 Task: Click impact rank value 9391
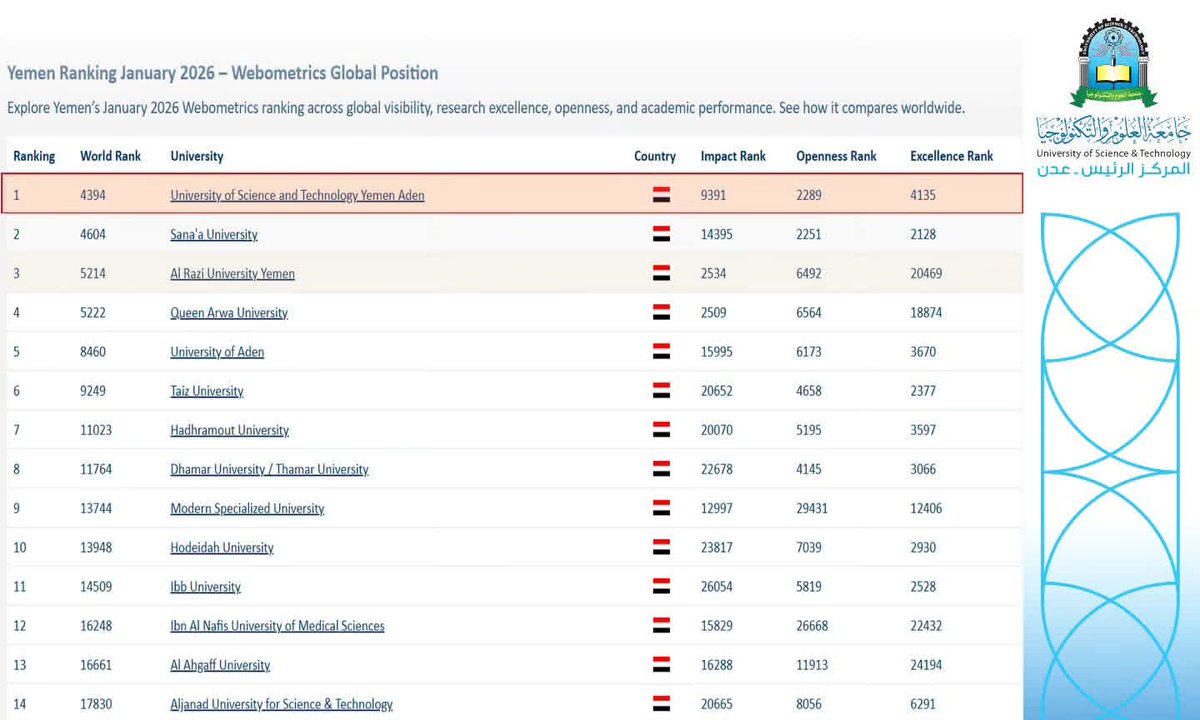(x=714, y=196)
